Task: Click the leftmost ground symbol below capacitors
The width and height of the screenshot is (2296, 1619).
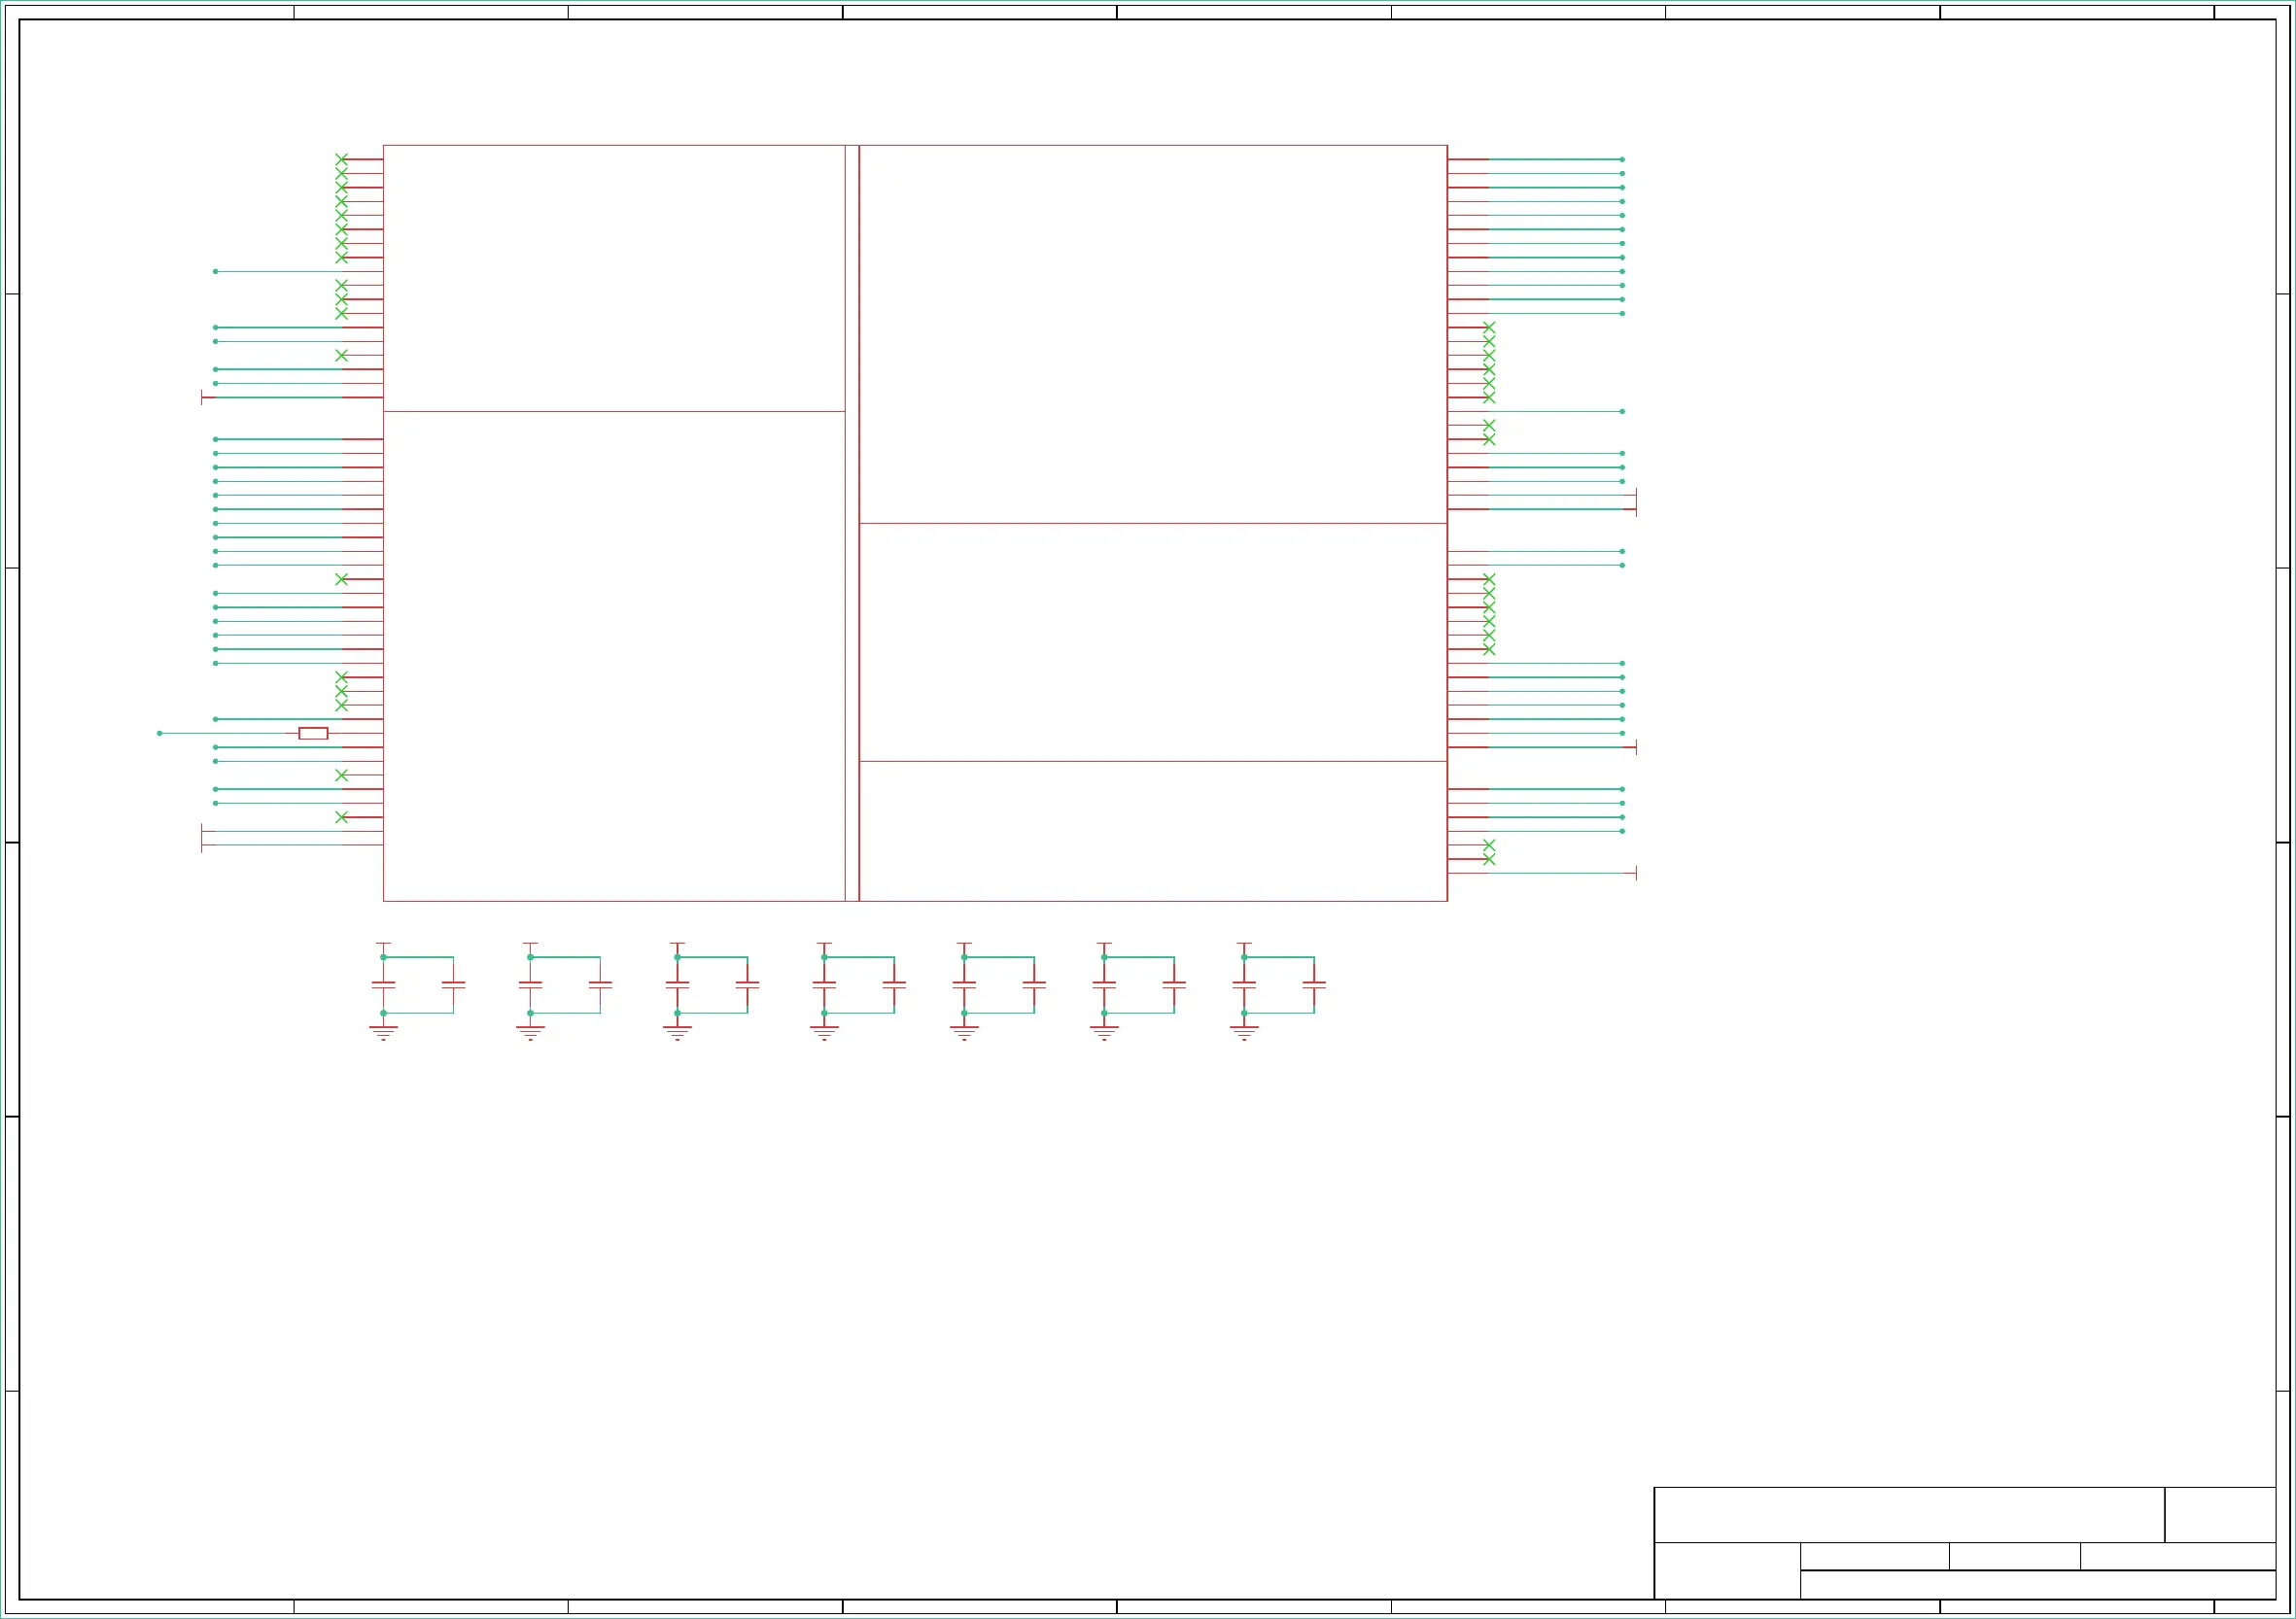Action: tap(383, 1031)
